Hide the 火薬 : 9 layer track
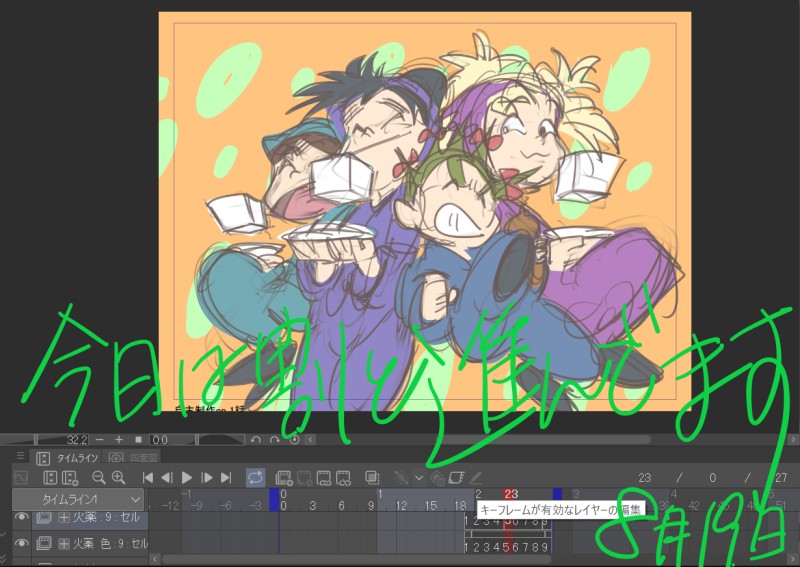This screenshot has height=567, width=800. coord(21,516)
